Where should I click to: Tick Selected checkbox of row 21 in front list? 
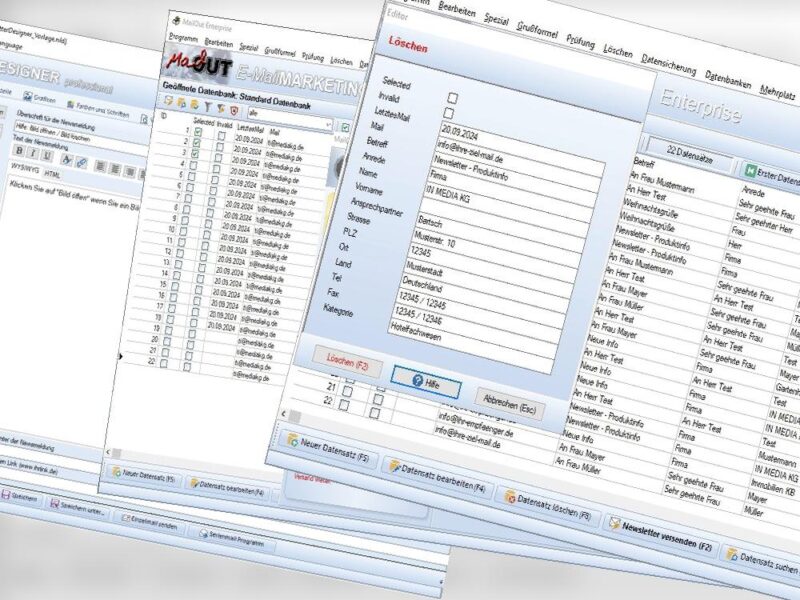[x=347, y=391]
